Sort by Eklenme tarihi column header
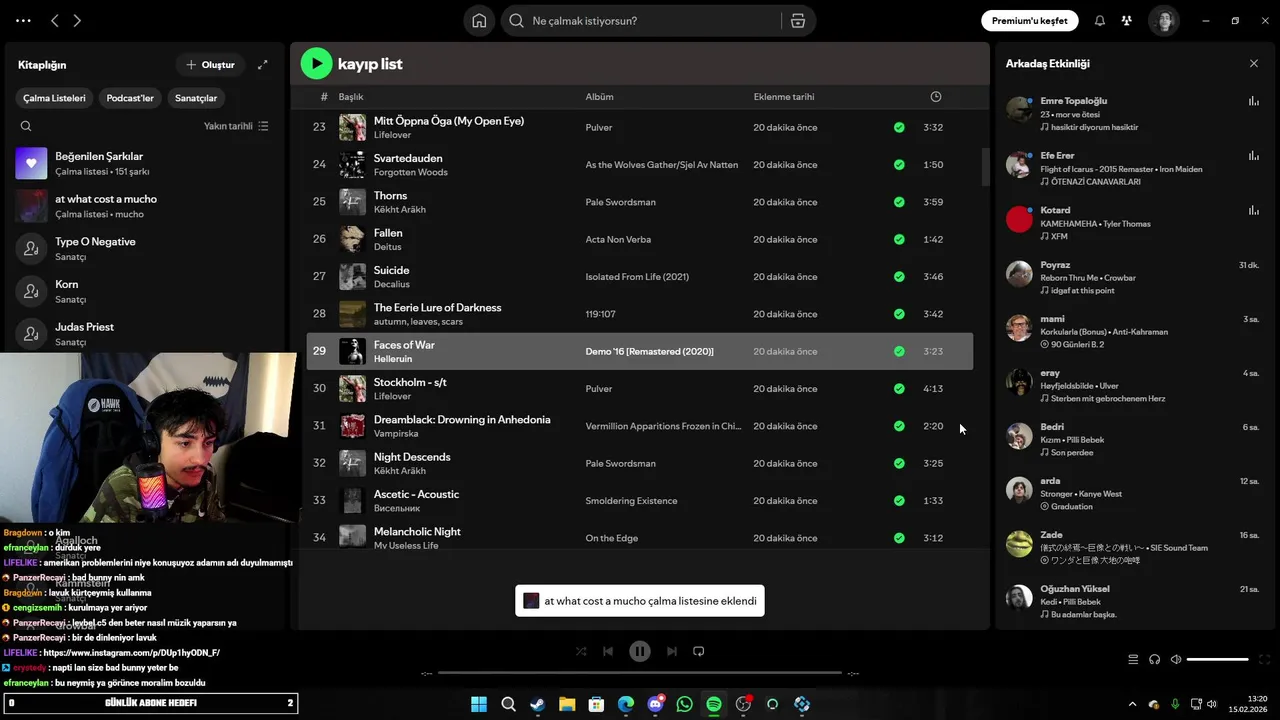 pyautogui.click(x=784, y=97)
